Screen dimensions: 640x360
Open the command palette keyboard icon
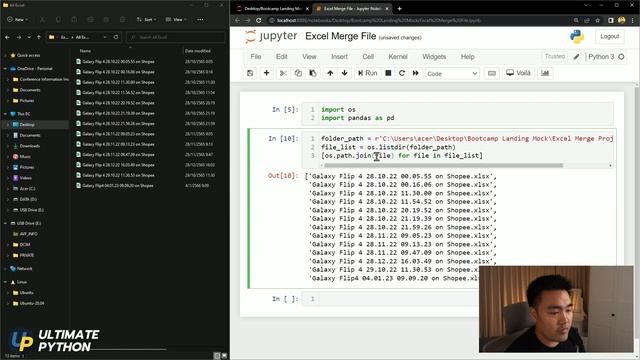492,73
